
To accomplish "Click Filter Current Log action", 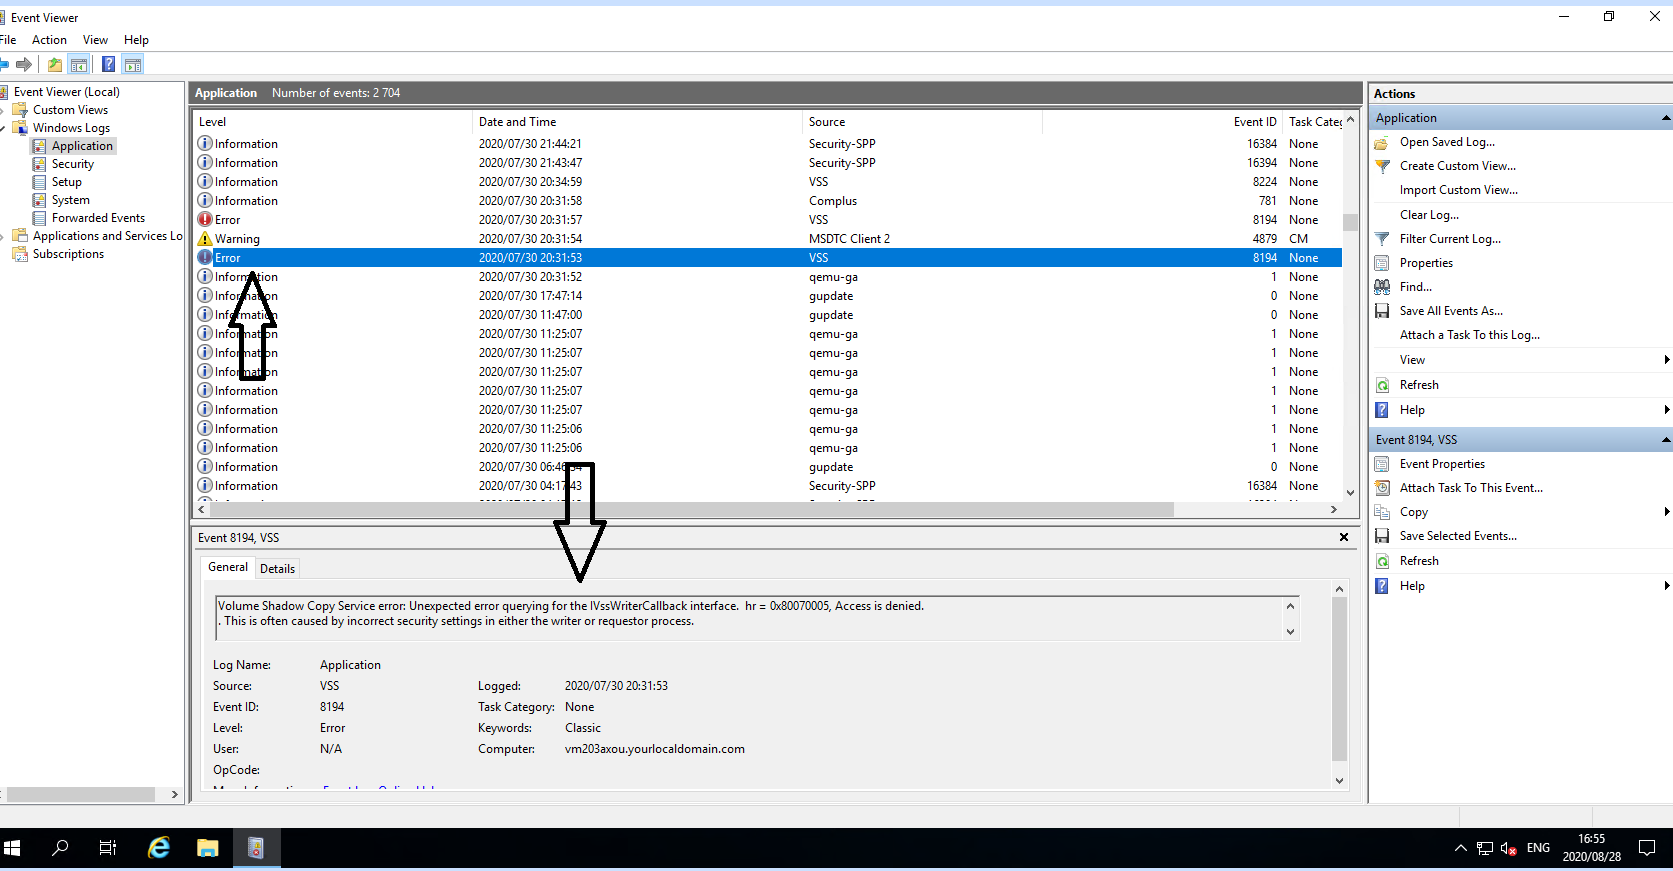I will (1450, 239).
